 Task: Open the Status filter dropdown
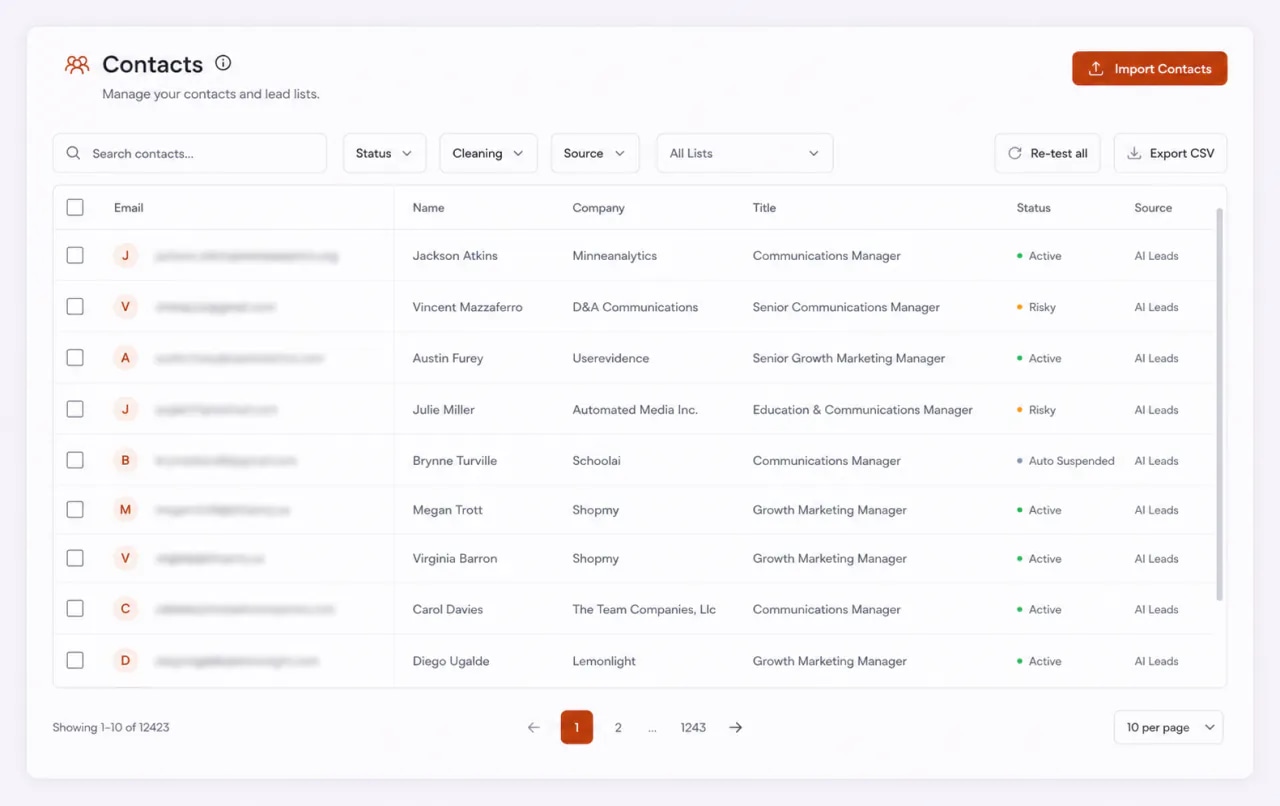(x=385, y=153)
